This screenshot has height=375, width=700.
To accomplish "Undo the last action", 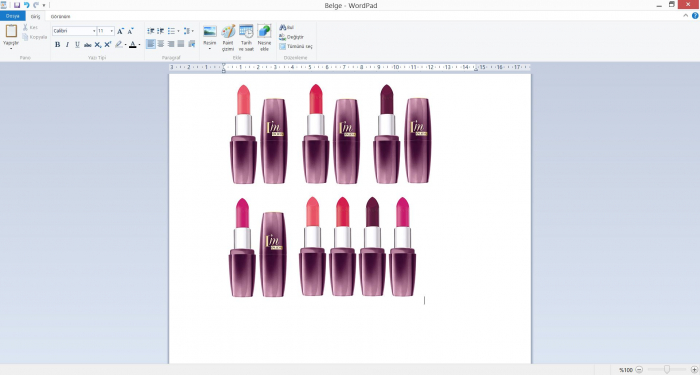I will [27, 5].
